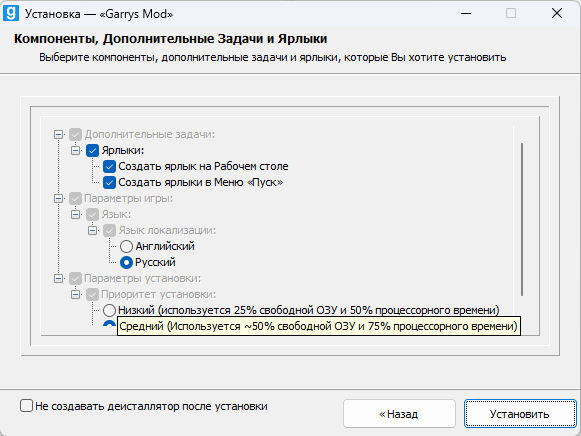
Task: Collapse the Параметры установки tree node
Action: [x=59, y=278]
